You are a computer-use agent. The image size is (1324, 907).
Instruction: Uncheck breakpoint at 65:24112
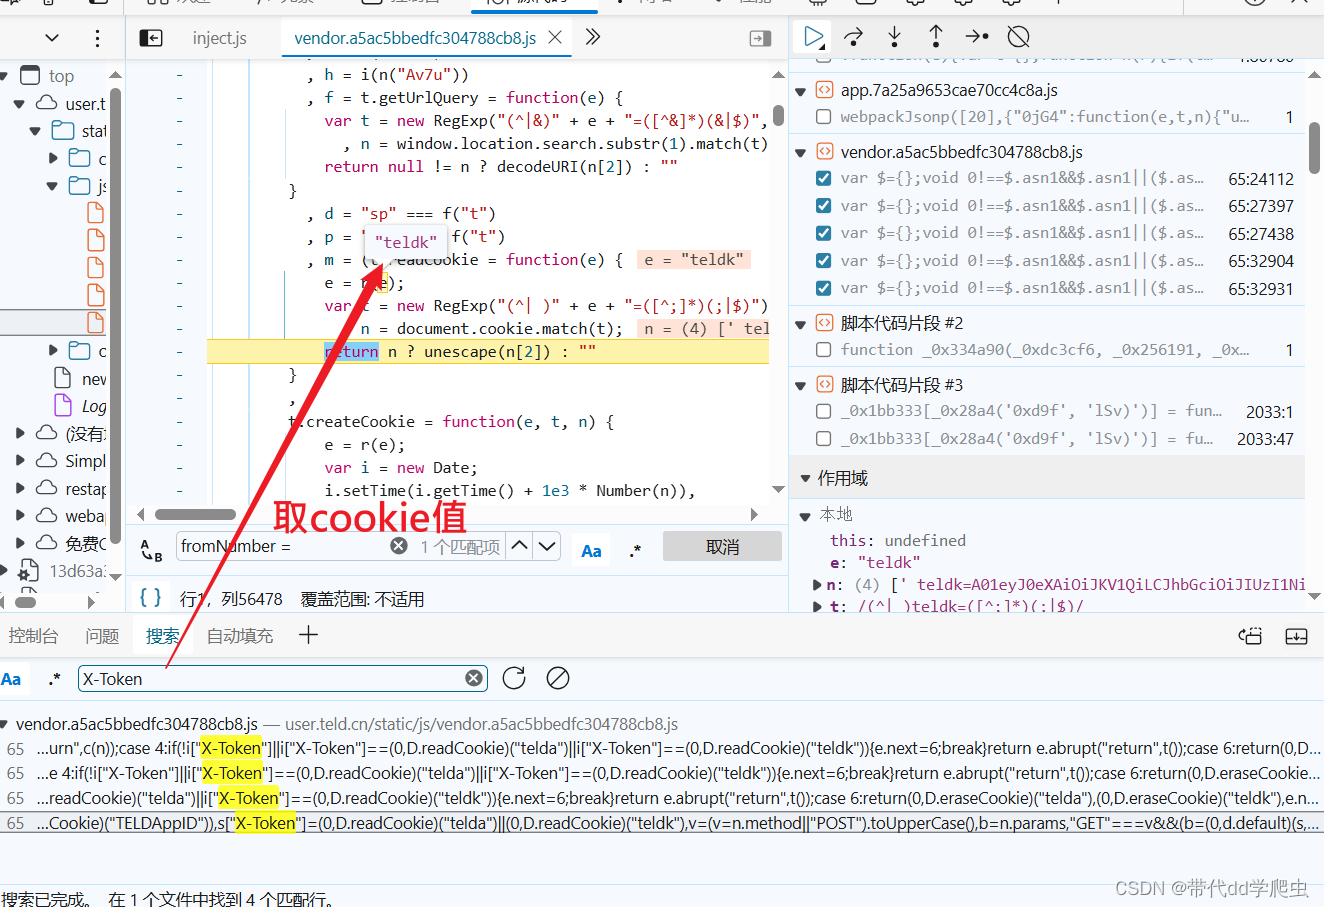tap(823, 179)
